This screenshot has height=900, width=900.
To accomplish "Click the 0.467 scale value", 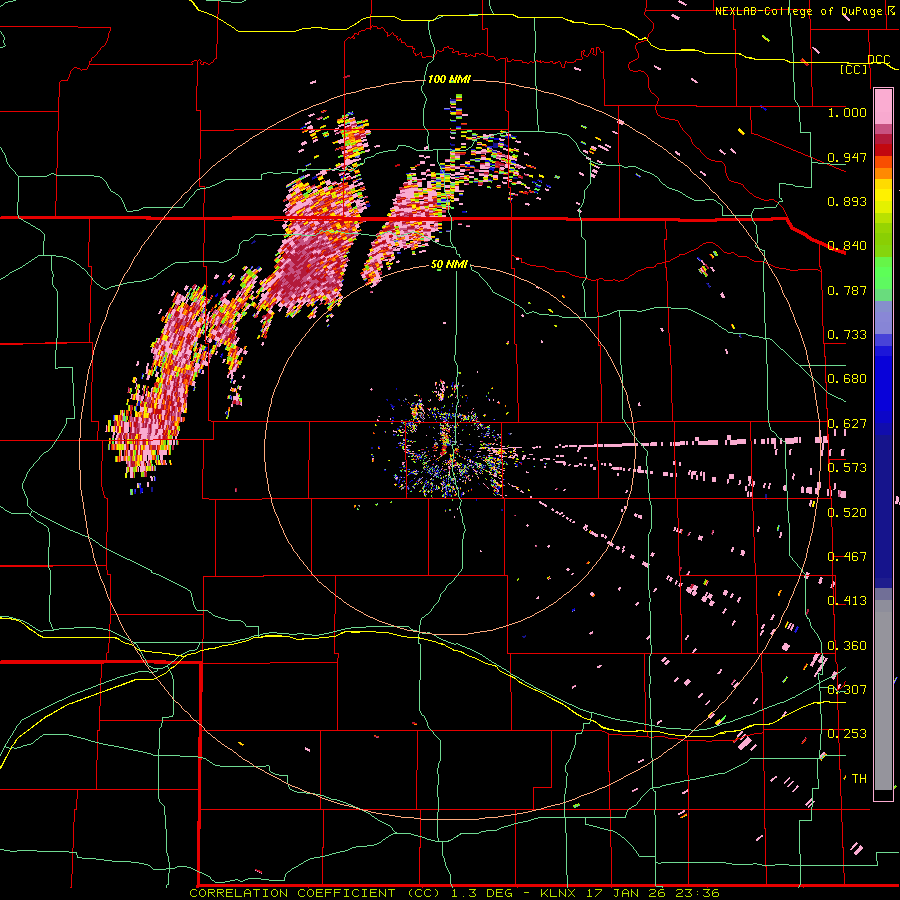I will (x=847, y=557).
